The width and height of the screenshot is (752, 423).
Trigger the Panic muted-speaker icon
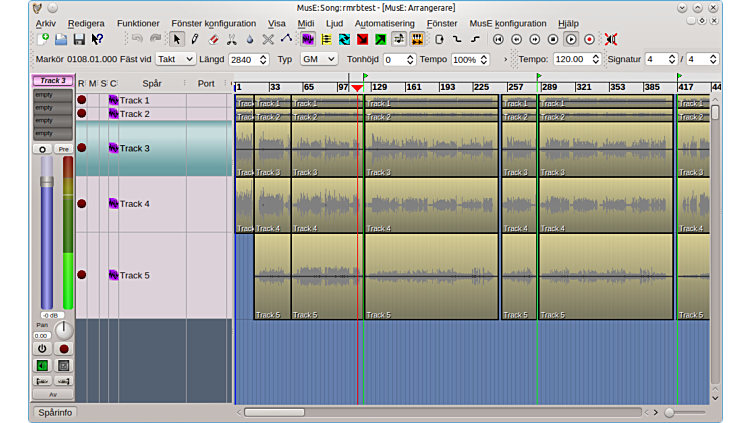[x=610, y=39]
